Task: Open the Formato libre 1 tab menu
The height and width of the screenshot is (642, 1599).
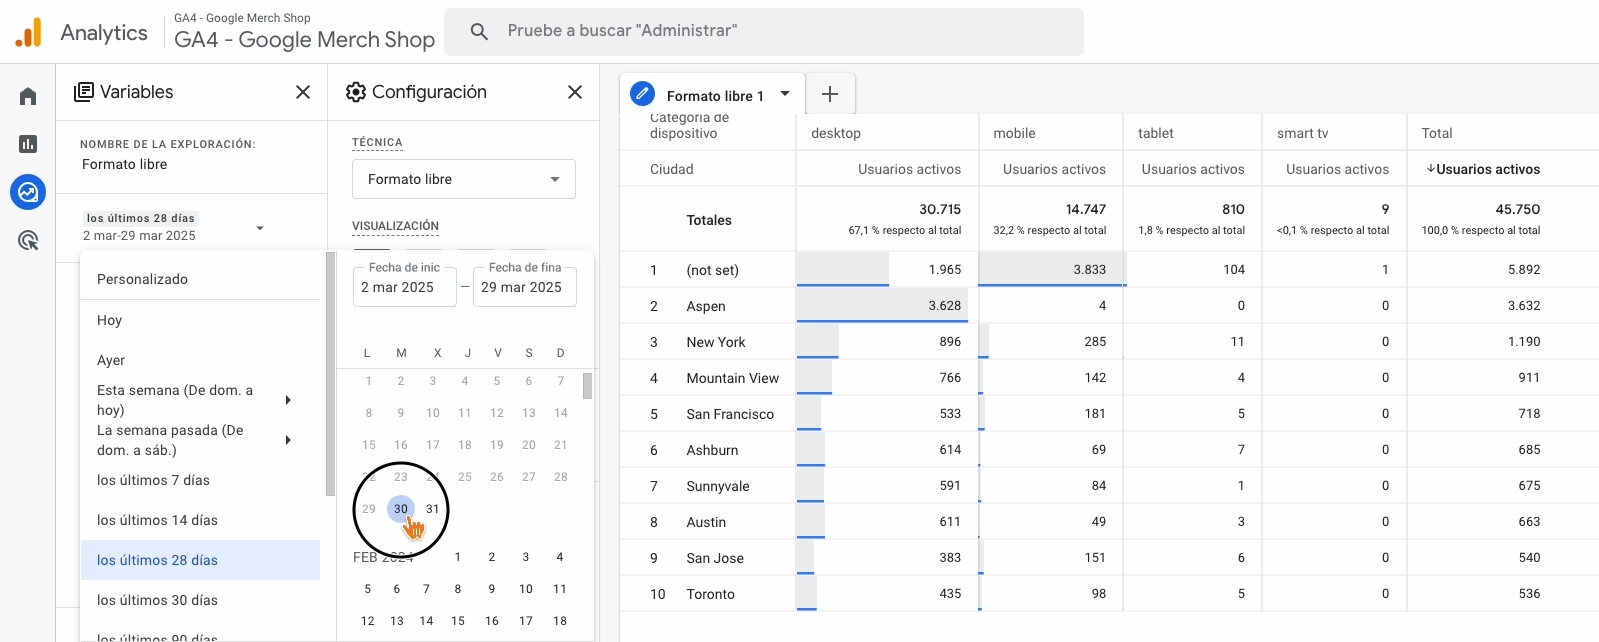Action: [785, 94]
